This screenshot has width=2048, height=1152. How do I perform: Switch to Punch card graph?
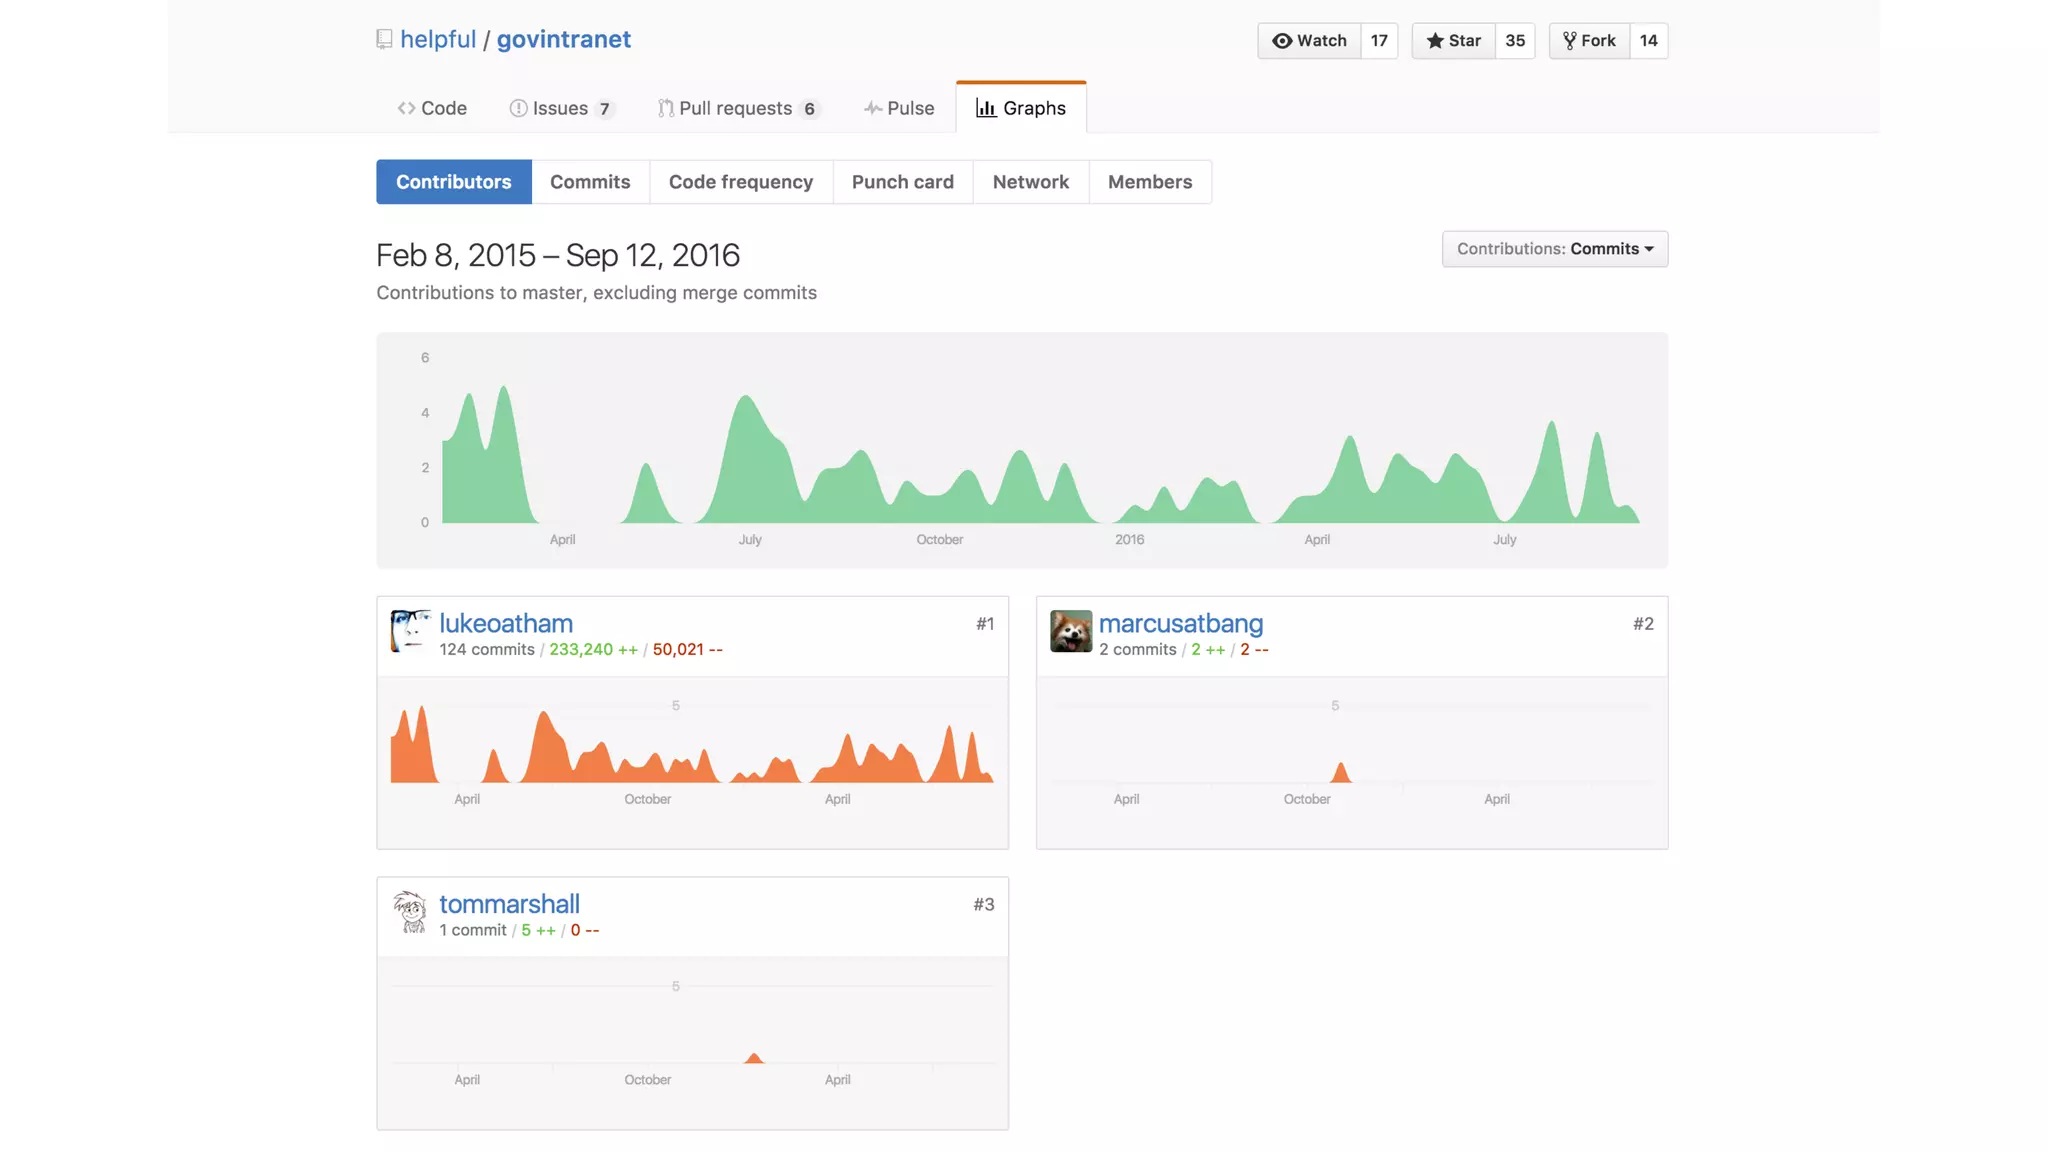(x=902, y=182)
